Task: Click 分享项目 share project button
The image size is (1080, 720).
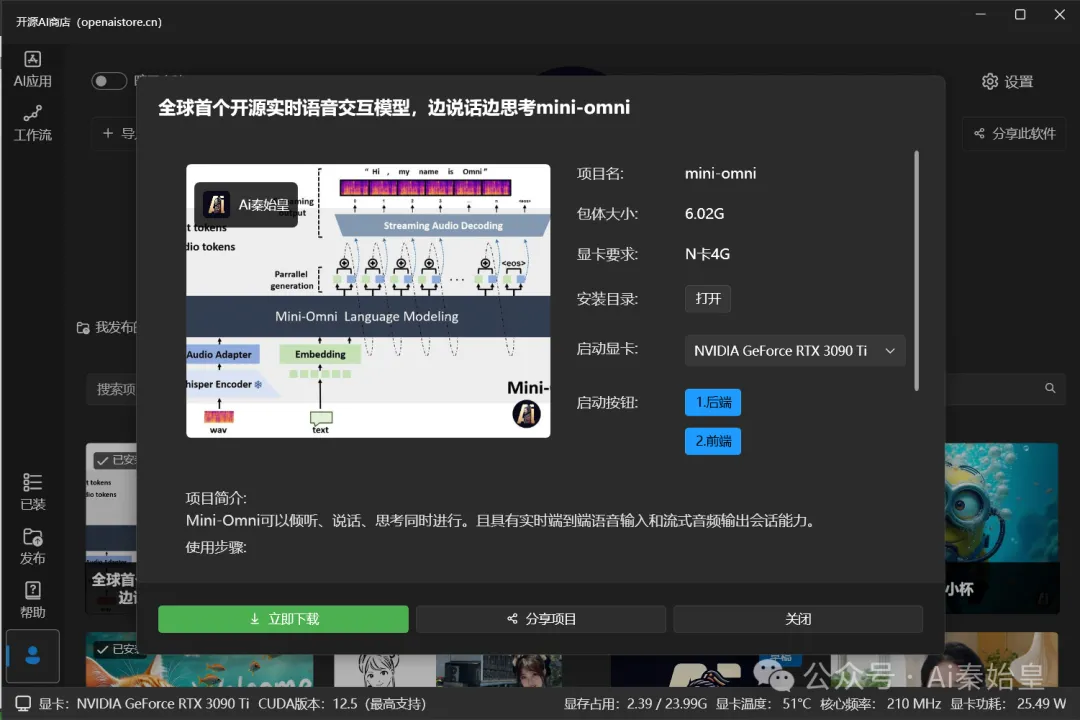Action: click(x=541, y=619)
